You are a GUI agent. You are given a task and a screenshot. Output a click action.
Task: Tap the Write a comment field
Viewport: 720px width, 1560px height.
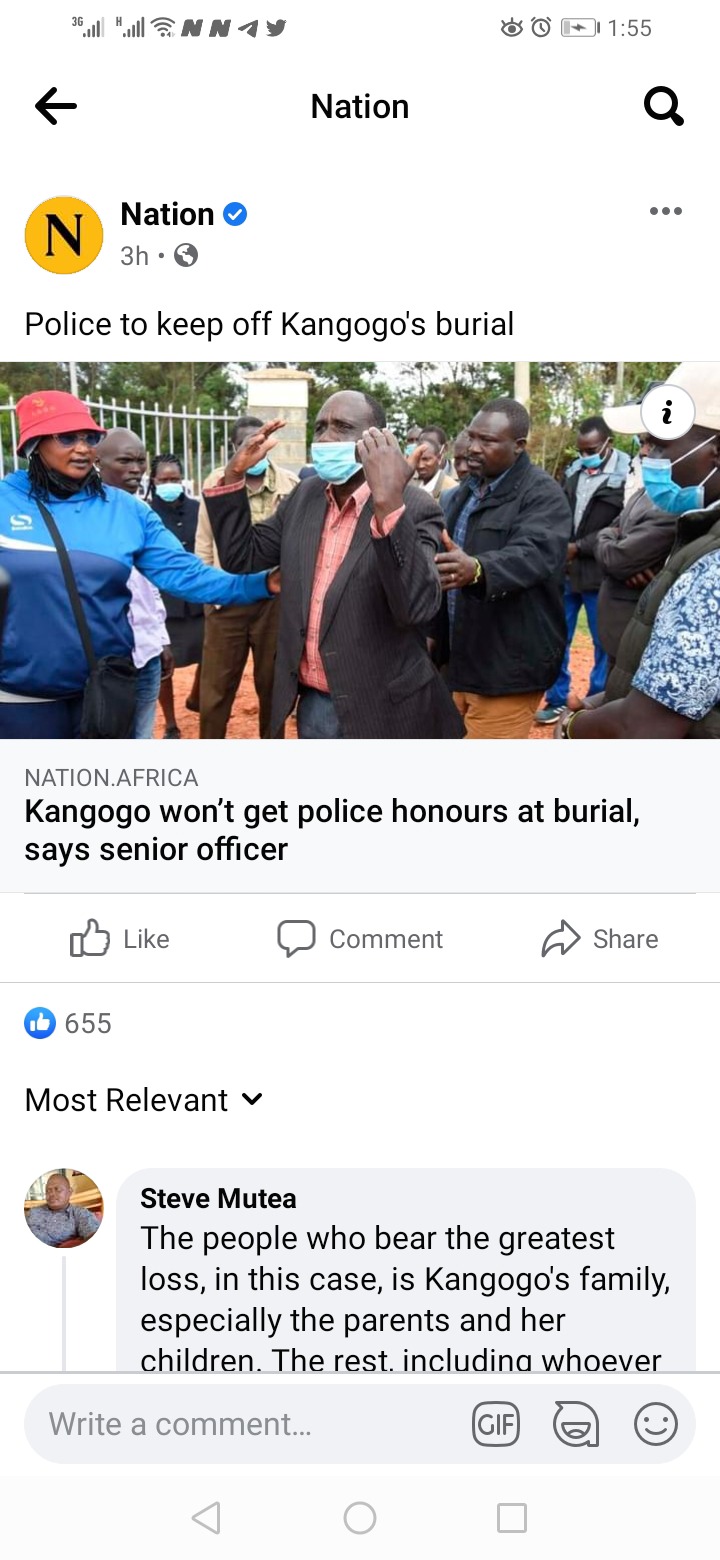250,1424
